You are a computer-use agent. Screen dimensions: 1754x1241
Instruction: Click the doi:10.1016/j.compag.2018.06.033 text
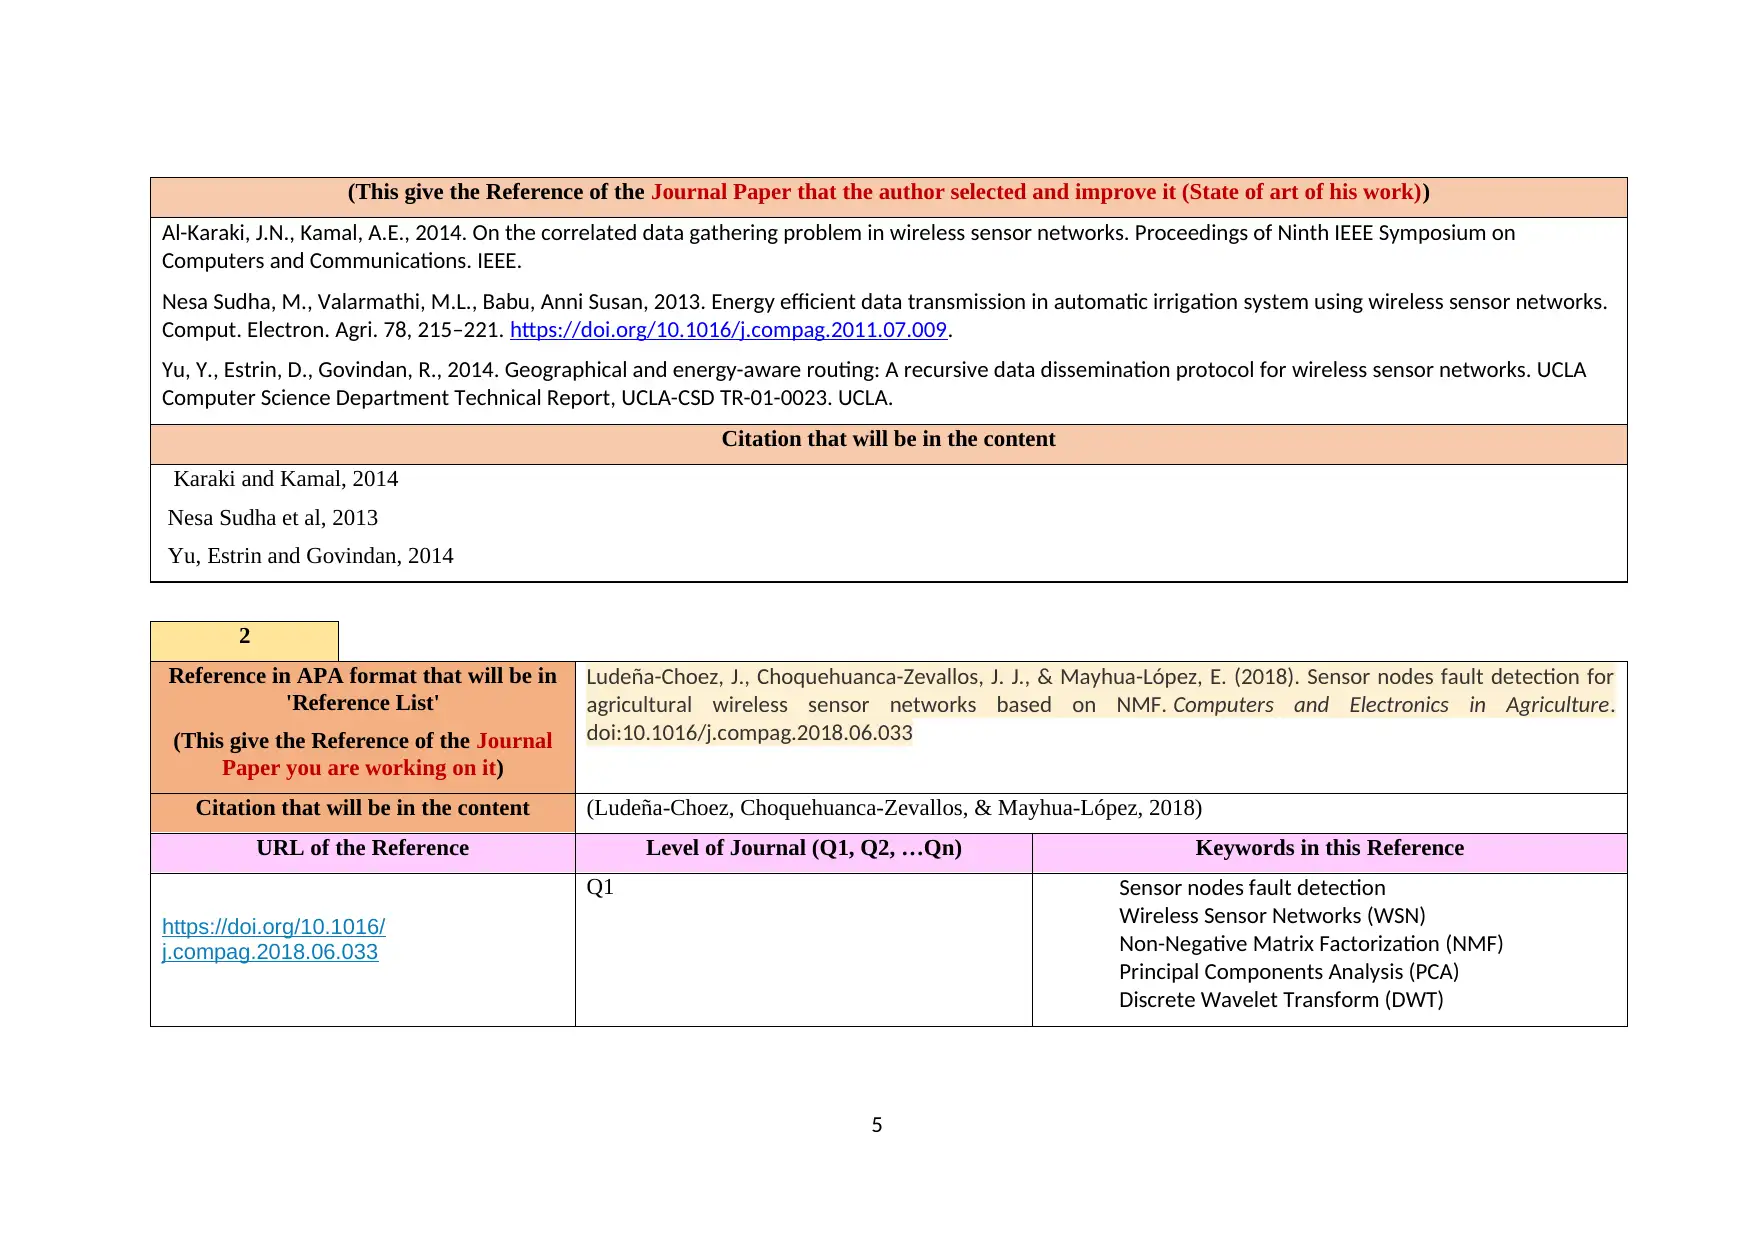pos(749,733)
